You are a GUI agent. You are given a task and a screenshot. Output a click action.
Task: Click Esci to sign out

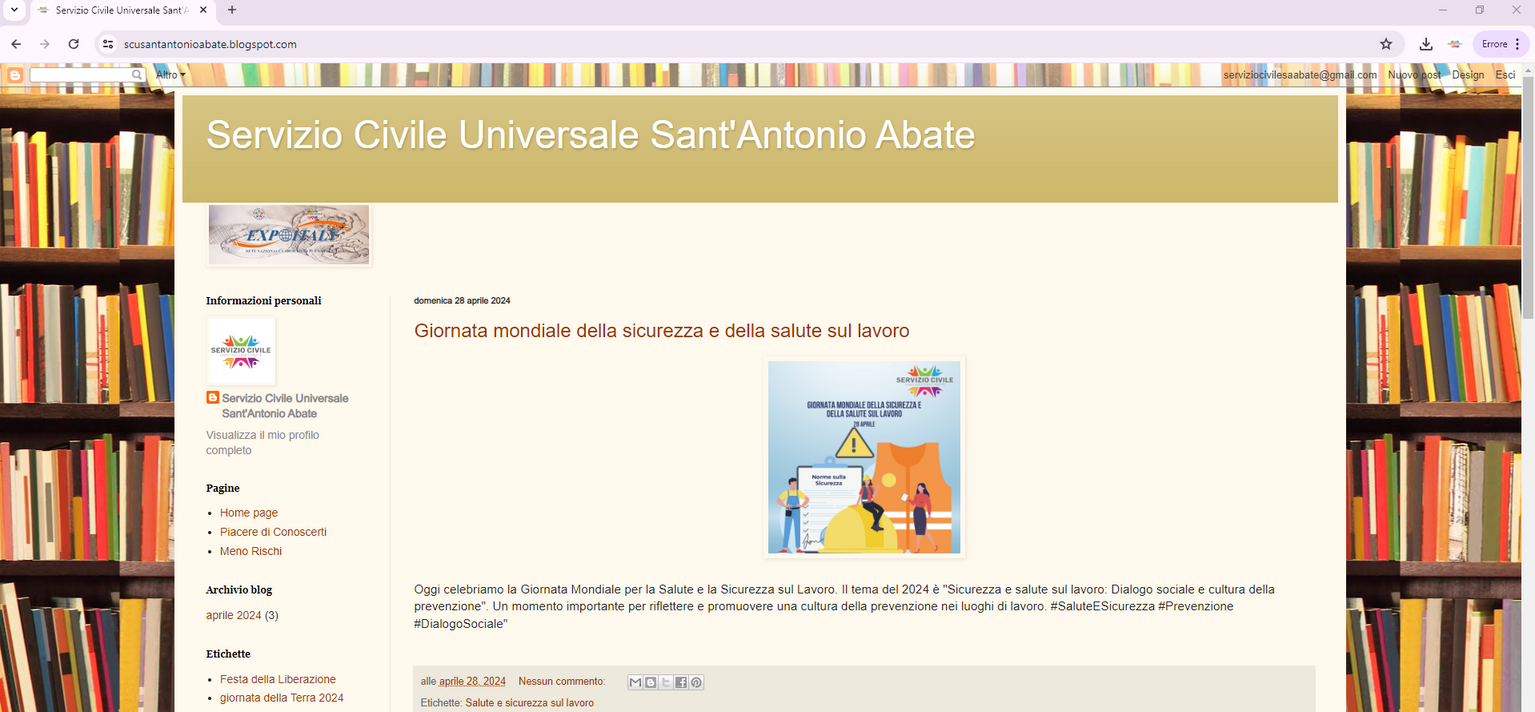(1505, 75)
